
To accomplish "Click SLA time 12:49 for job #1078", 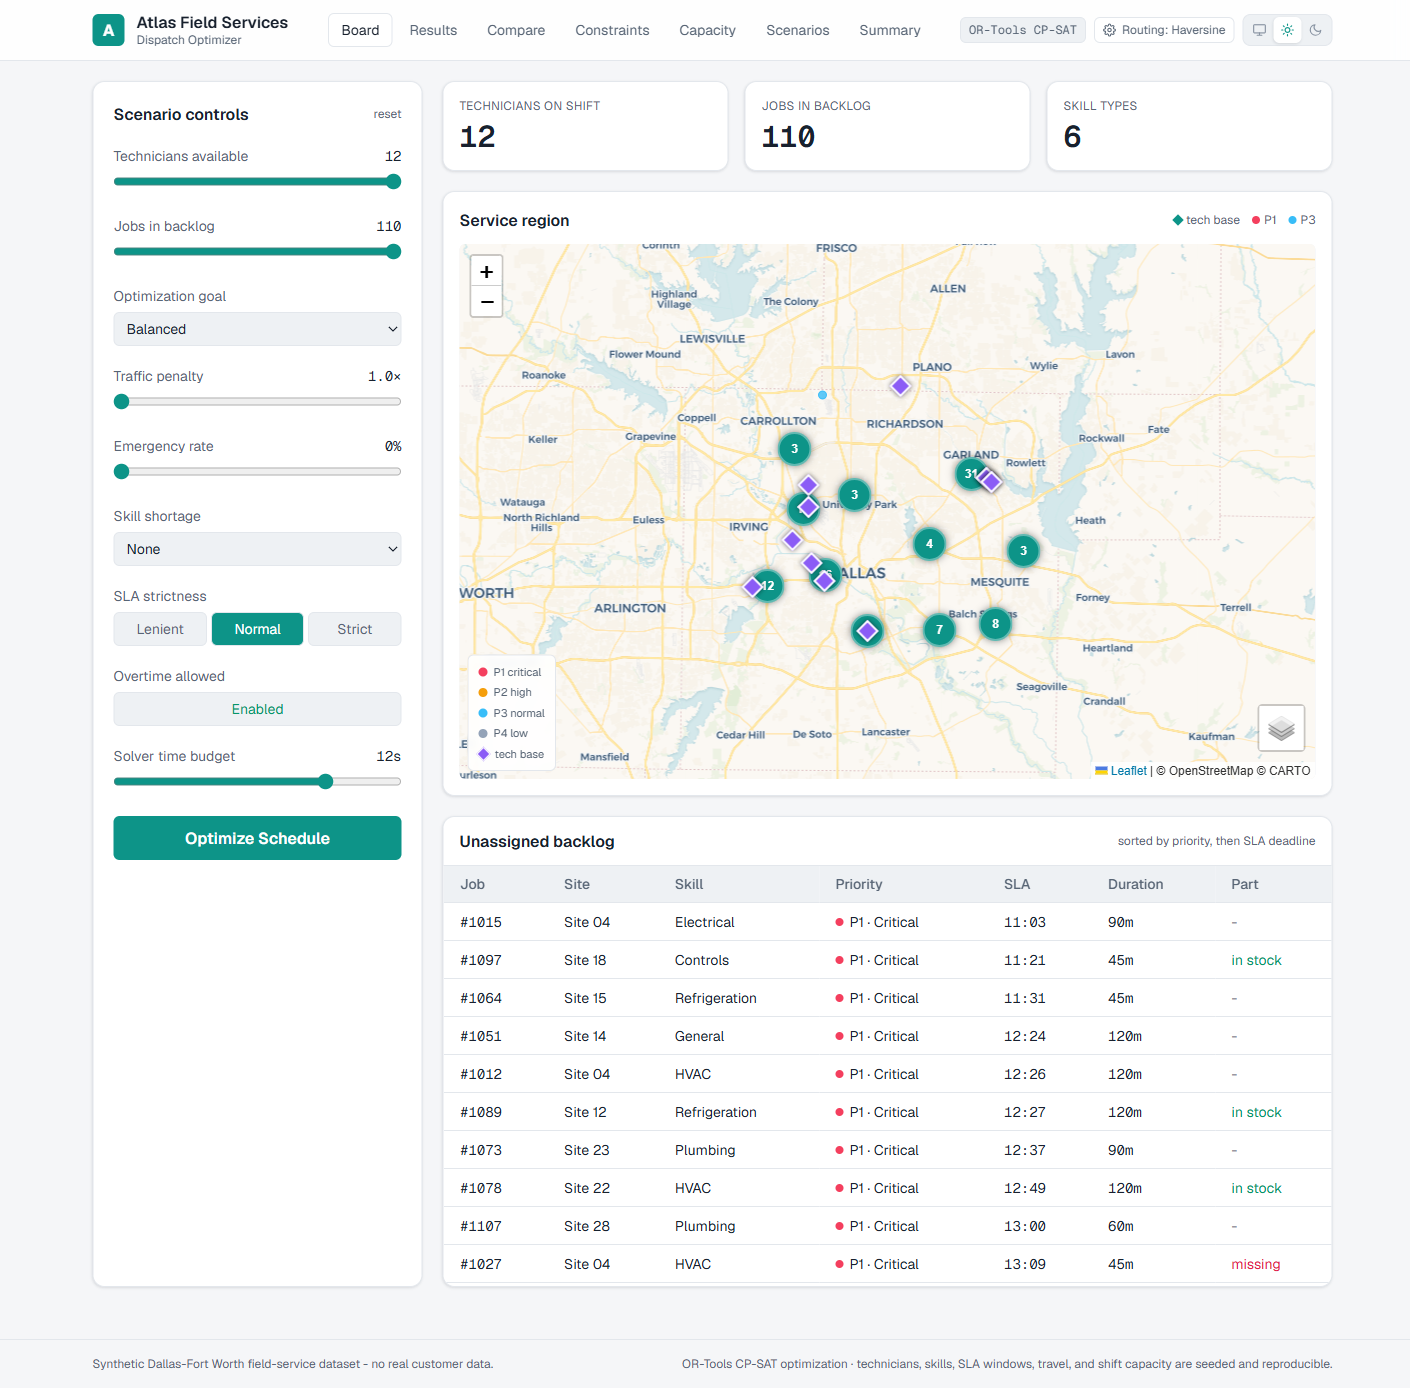I will (x=1025, y=1188).
